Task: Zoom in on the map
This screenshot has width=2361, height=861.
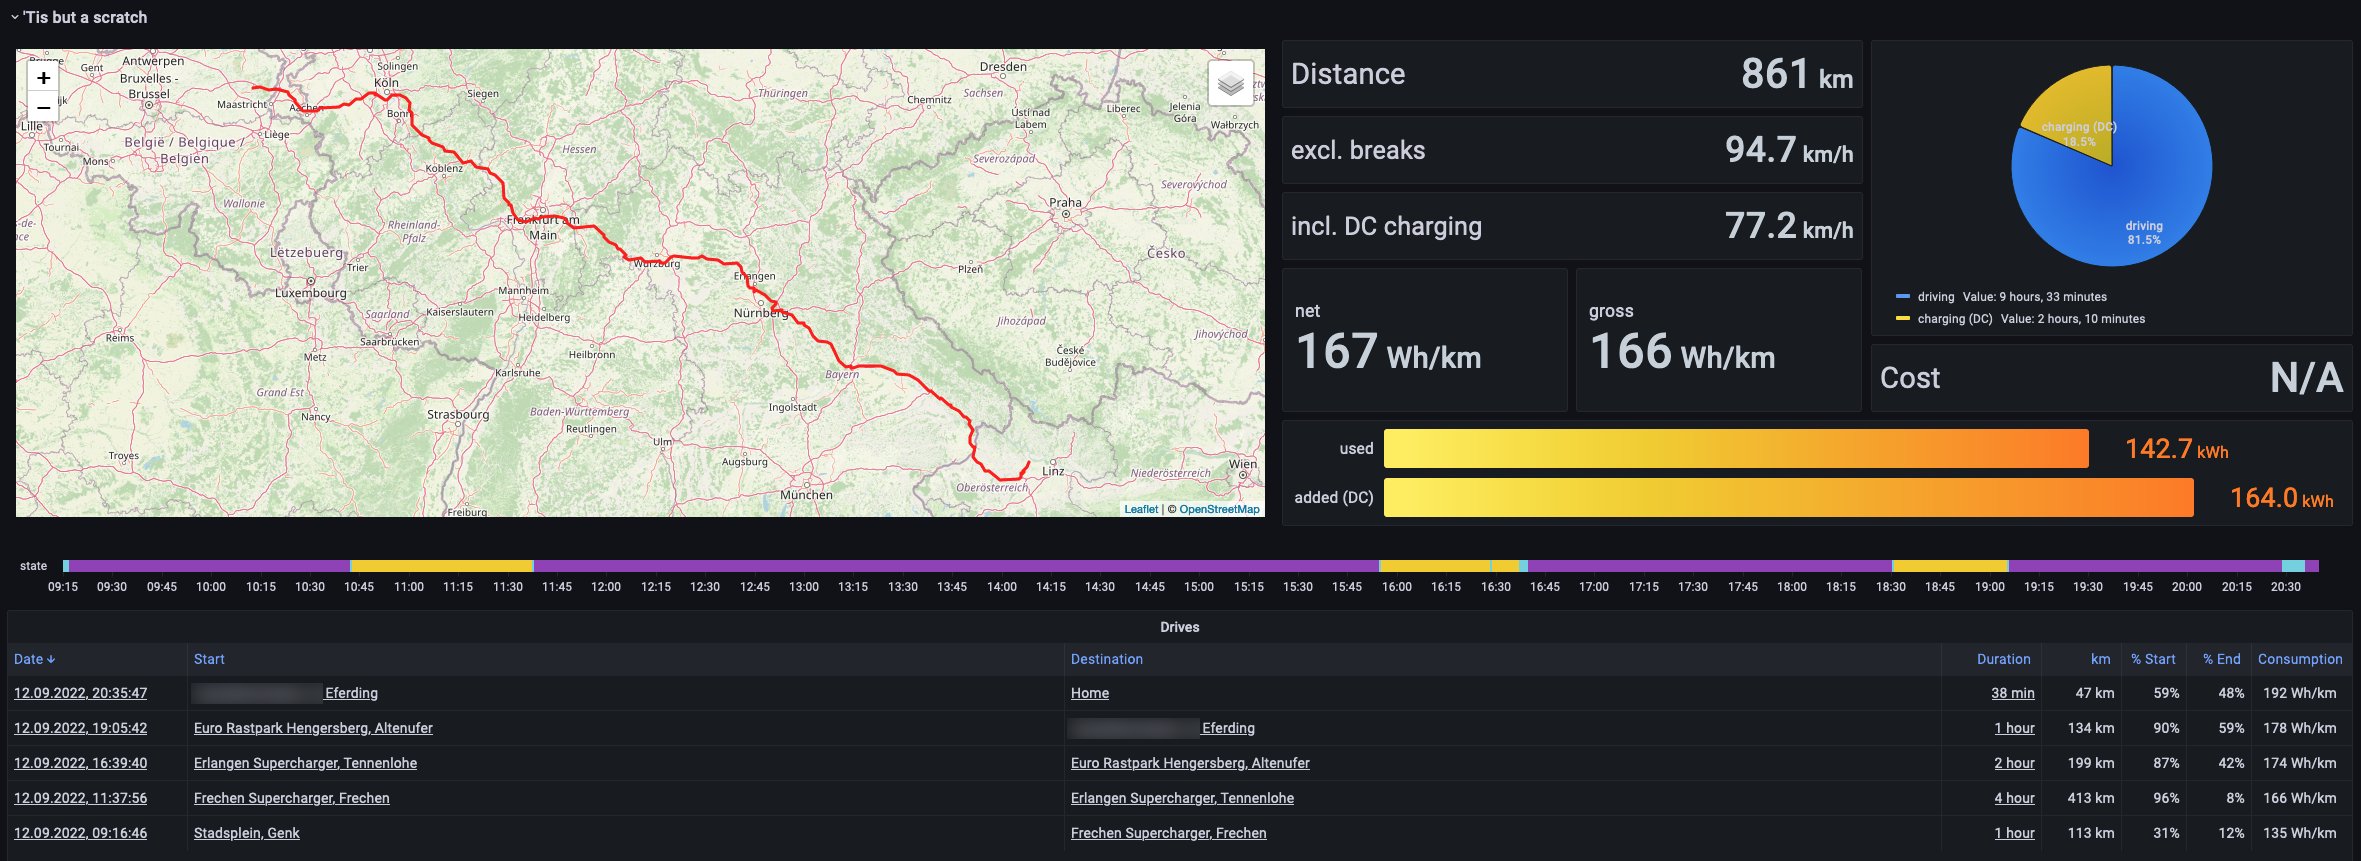Action: pyautogui.click(x=43, y=78)
